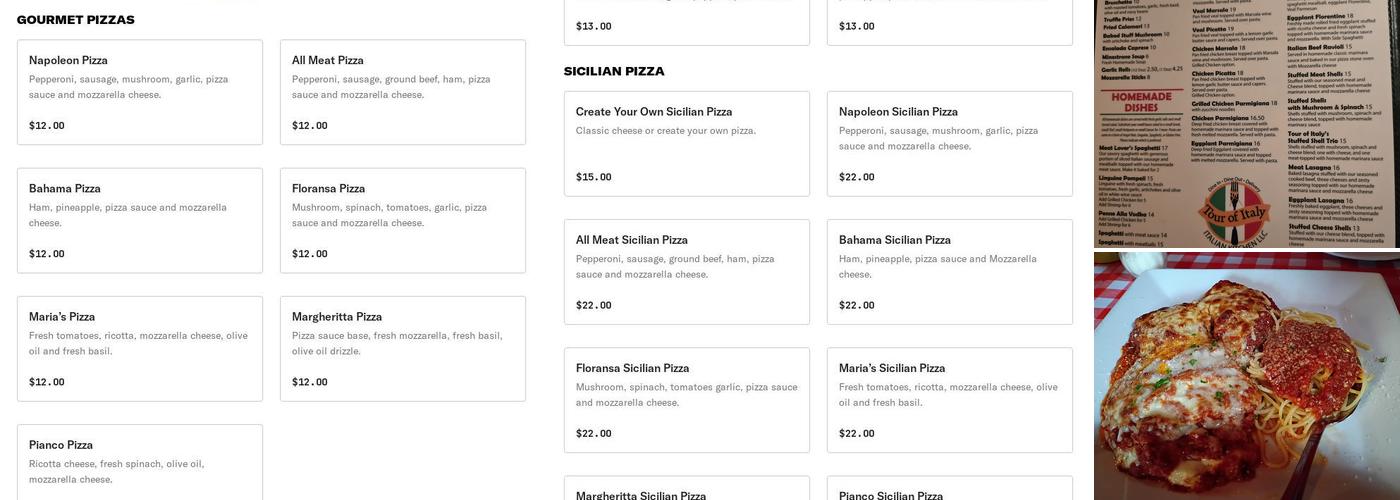Click the Gourmet Pizzas section heading
1400x500 pixels.
(76, 20)
